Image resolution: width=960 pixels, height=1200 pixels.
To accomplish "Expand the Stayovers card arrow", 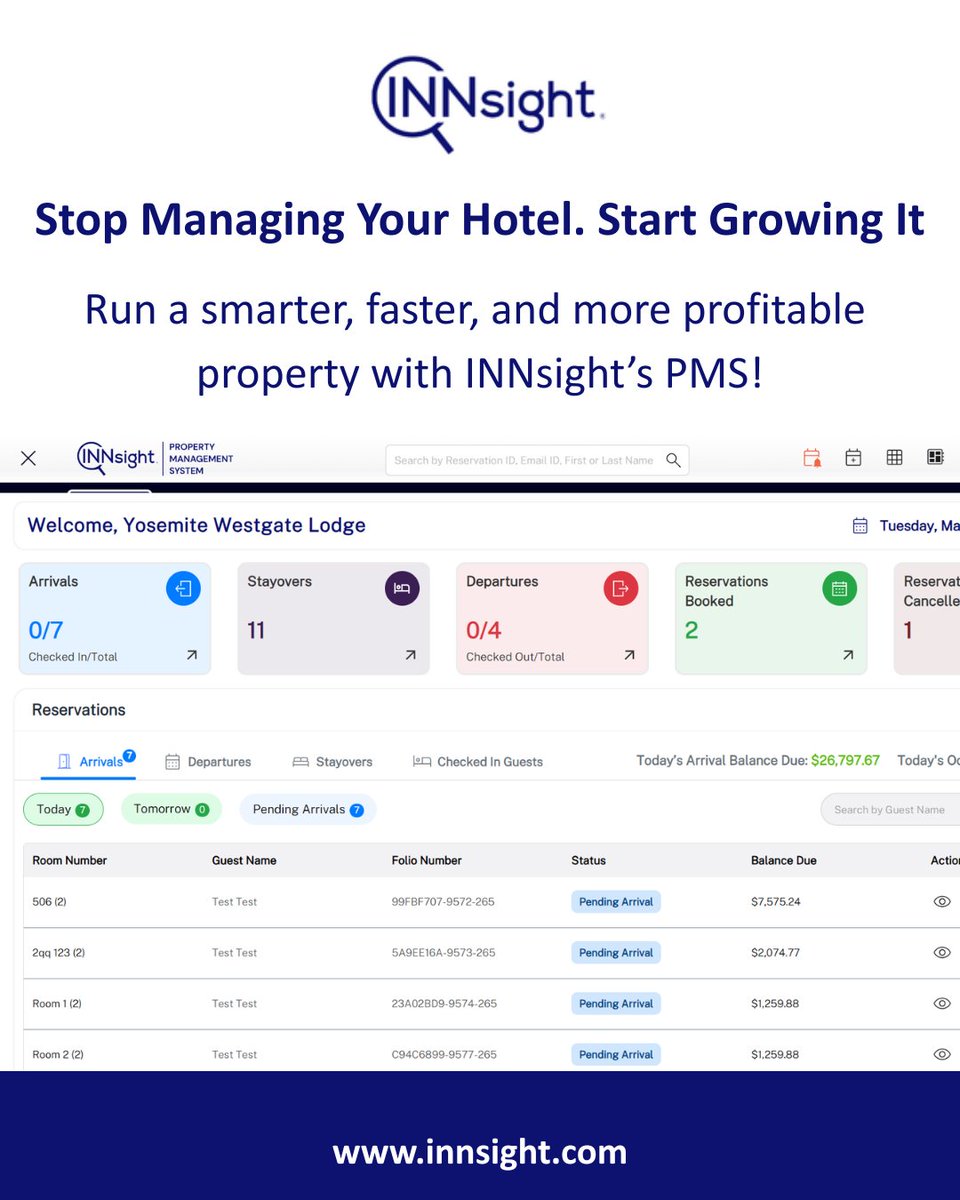I will pyautogui.click(x=410, y=656).
